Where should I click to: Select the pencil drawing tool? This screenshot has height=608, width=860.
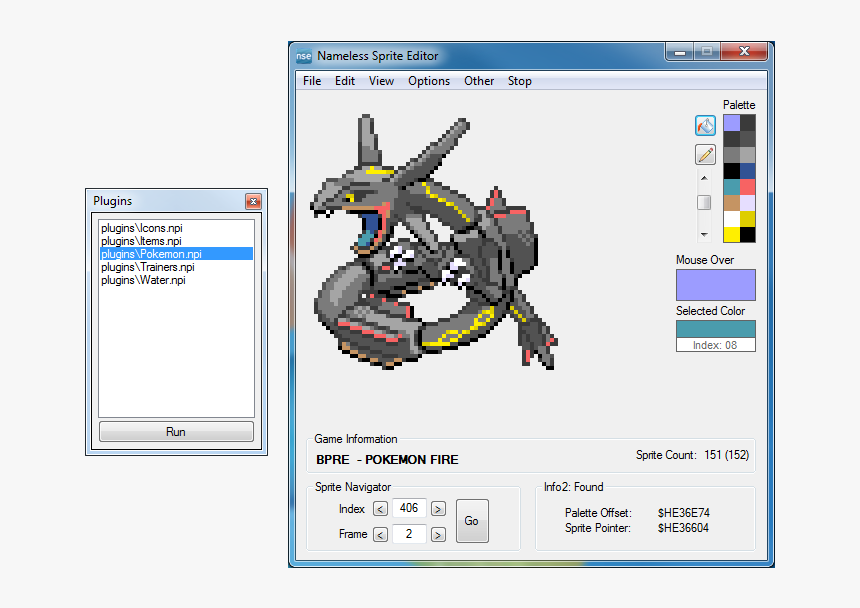(705, 155)
